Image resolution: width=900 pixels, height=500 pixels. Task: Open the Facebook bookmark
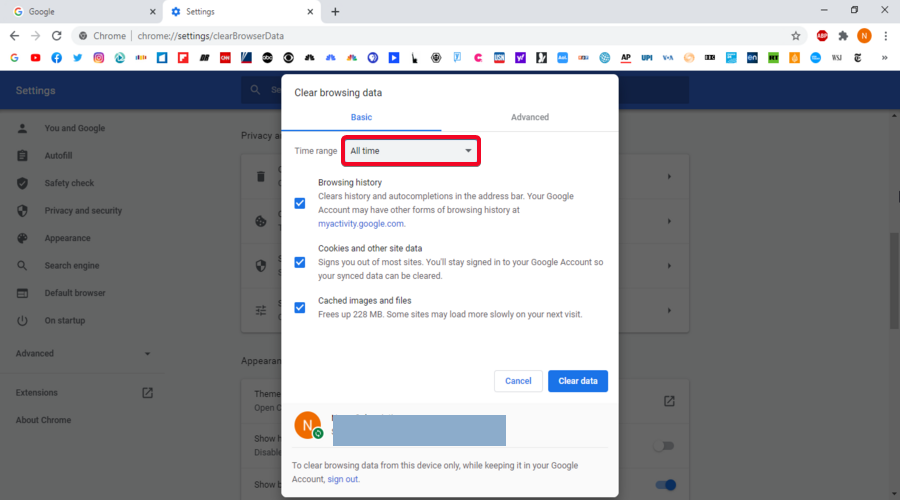pos(57,58)
